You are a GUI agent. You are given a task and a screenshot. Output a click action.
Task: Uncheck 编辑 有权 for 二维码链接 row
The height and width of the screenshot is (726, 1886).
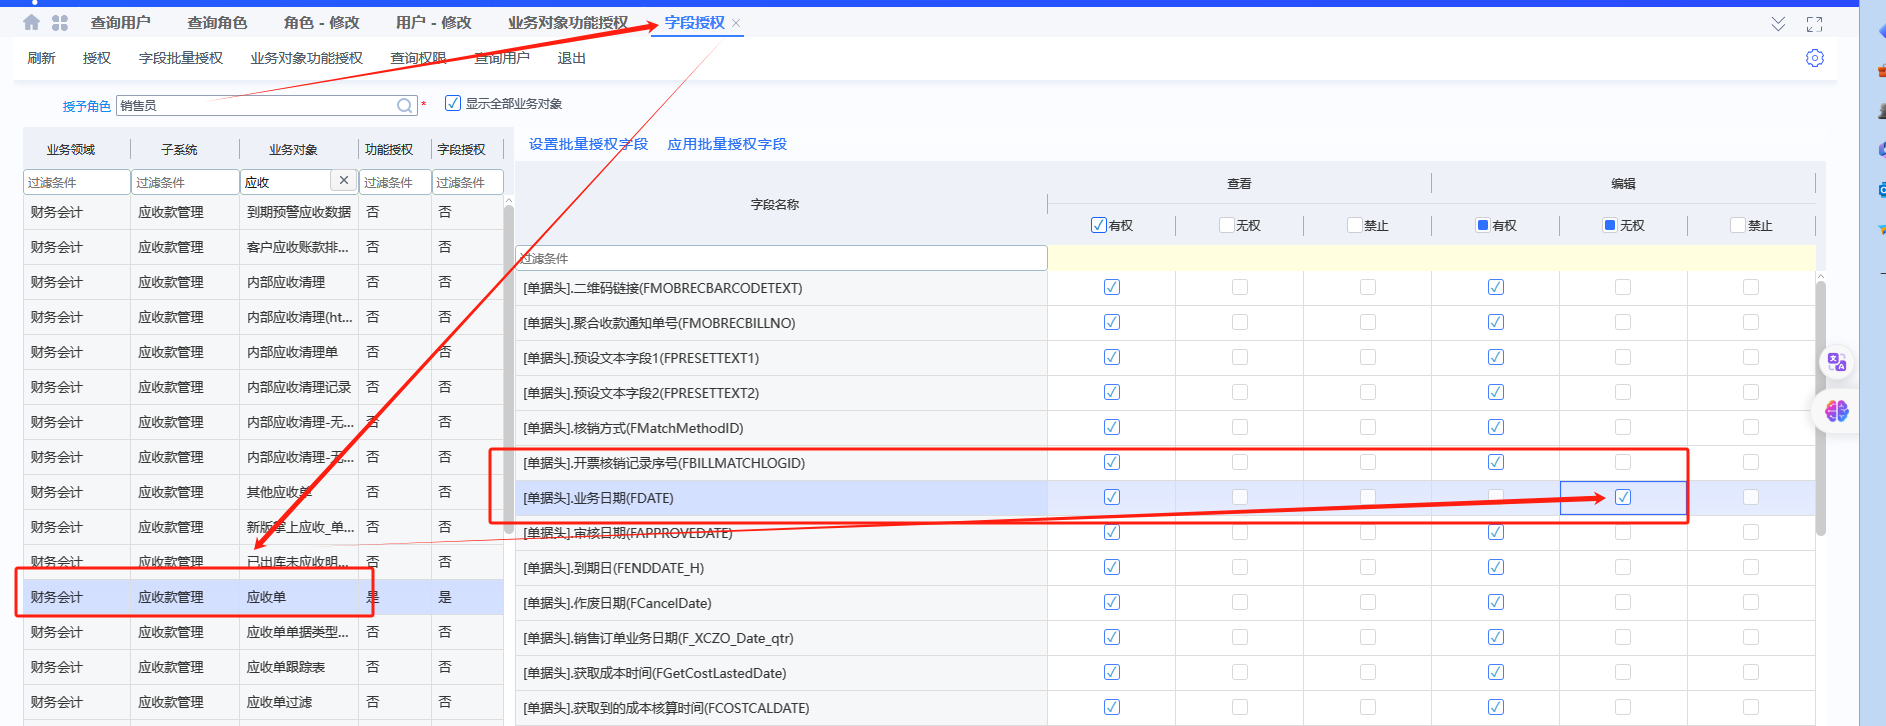tap(1496, 287)
